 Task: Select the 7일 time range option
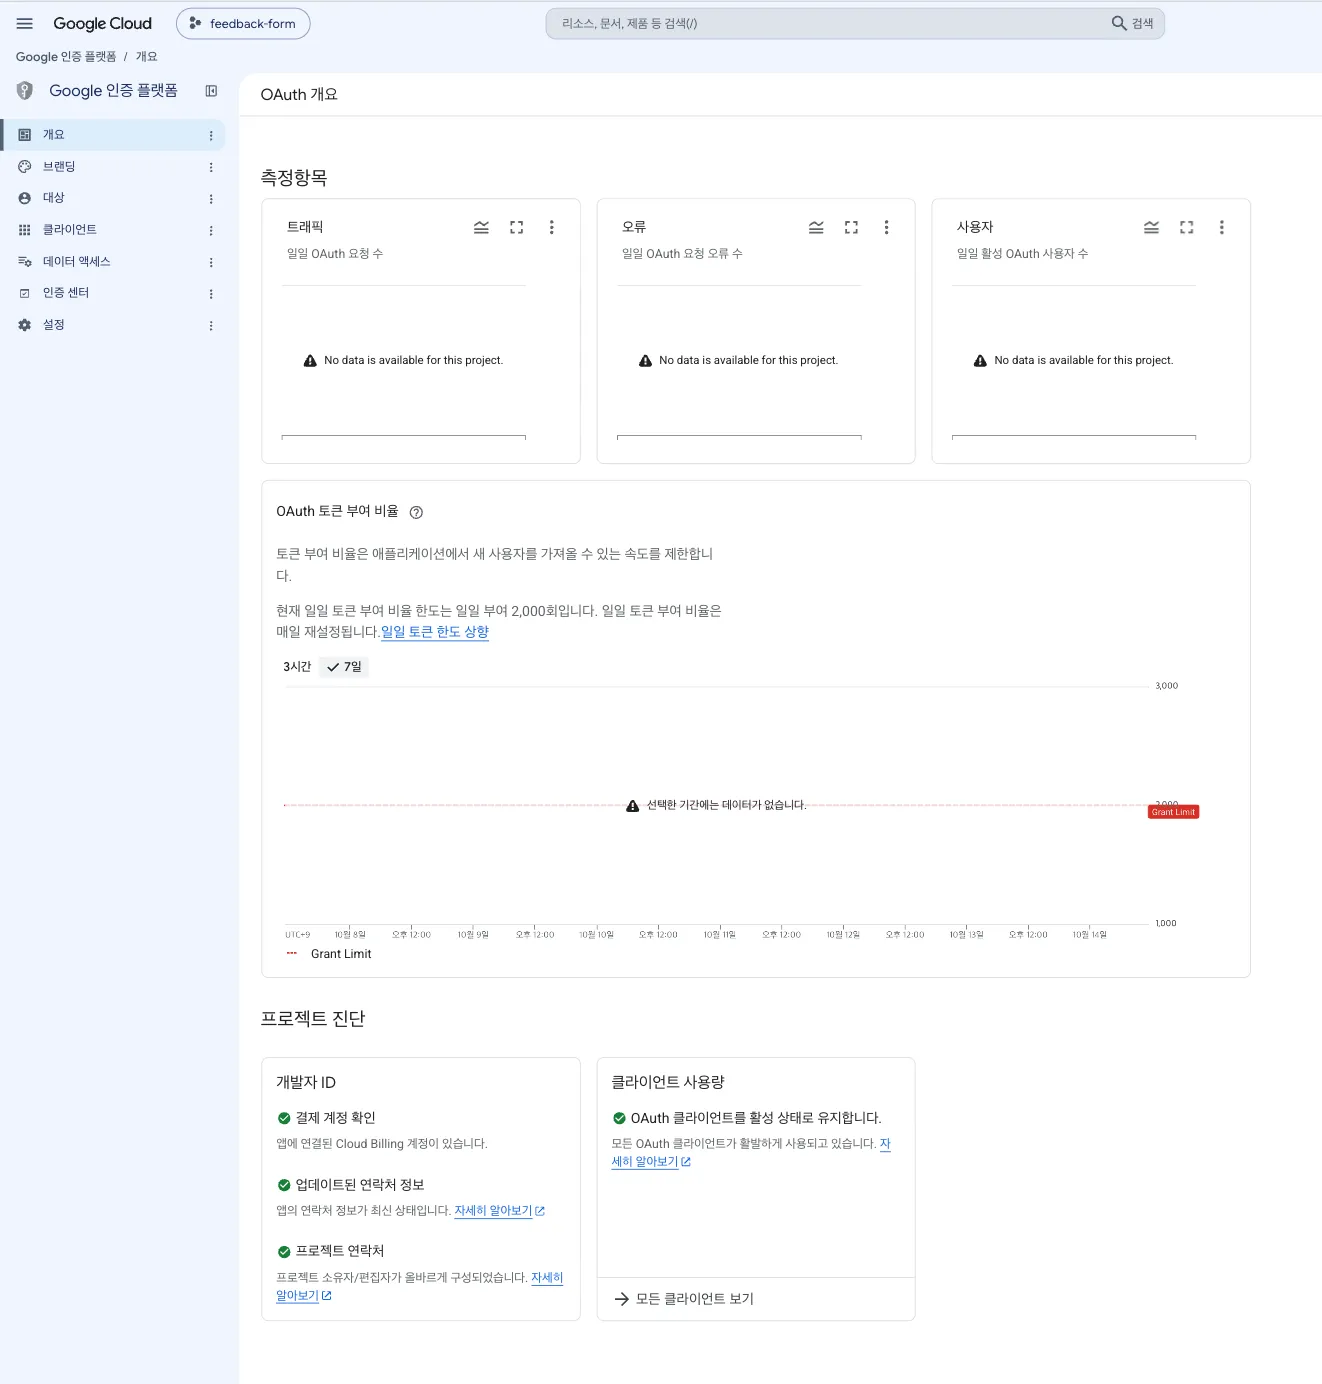[x=344, y=667]
